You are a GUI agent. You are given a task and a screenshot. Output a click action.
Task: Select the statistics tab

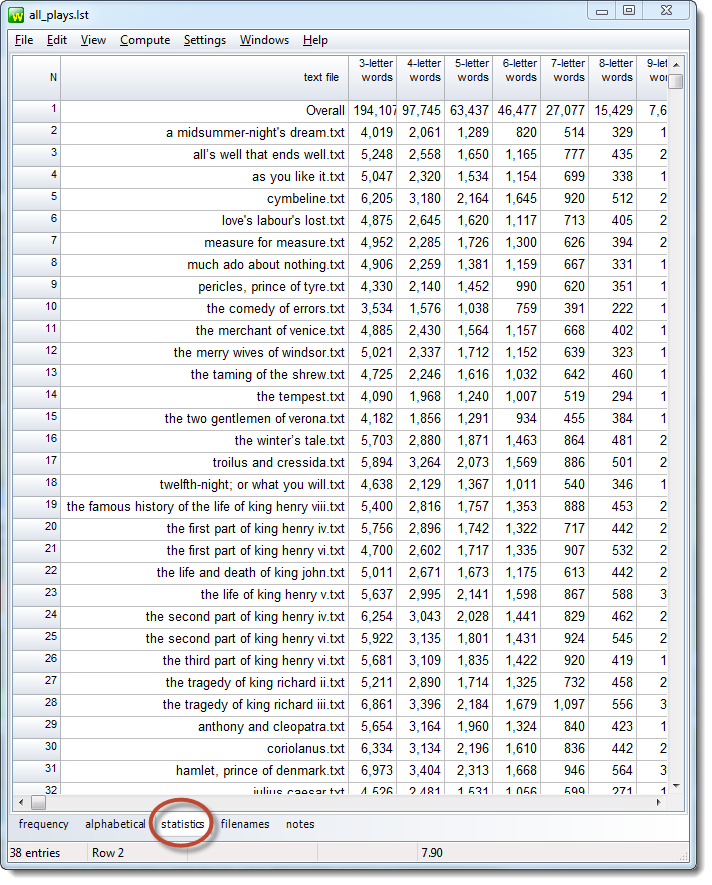pyautogui.click(x=183, y=824)
